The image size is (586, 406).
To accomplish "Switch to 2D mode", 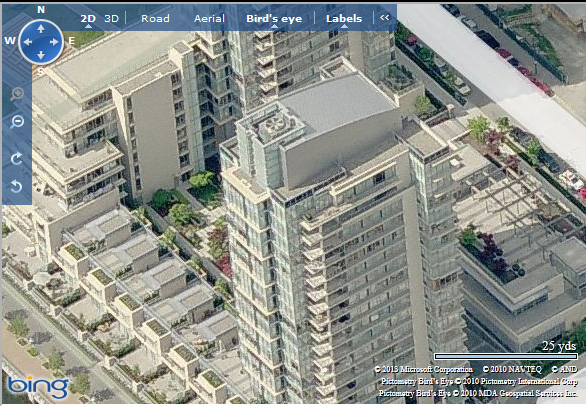I will pos(88,18).
